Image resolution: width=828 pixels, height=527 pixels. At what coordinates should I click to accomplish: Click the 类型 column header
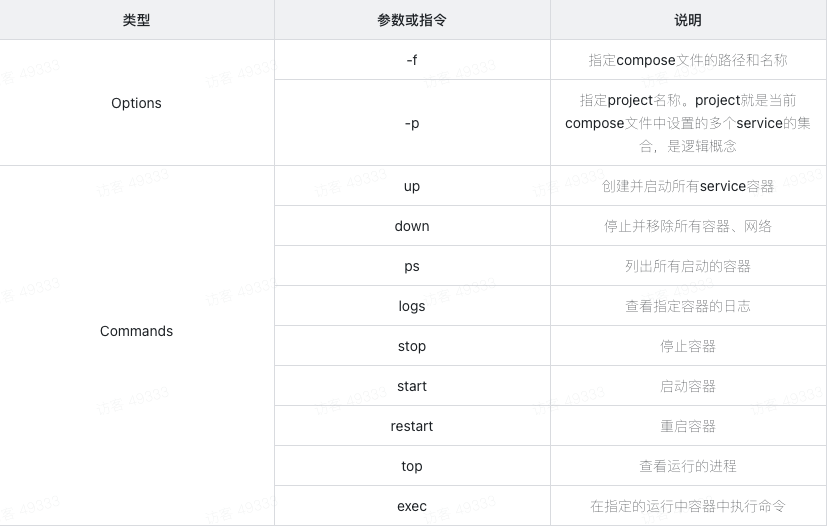pos(136,20)
